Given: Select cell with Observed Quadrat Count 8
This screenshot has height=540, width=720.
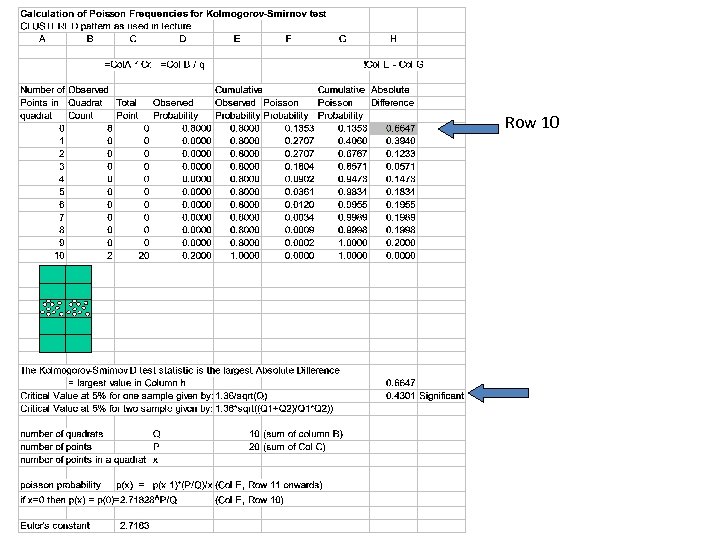Looking at the screenshot, I should (x=90, y=129).
